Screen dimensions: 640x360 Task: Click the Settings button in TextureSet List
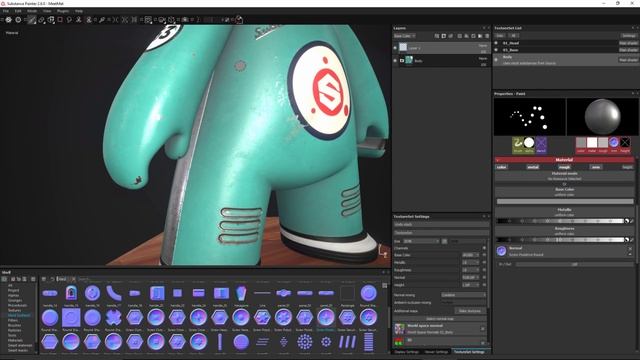tap(629, 36)
